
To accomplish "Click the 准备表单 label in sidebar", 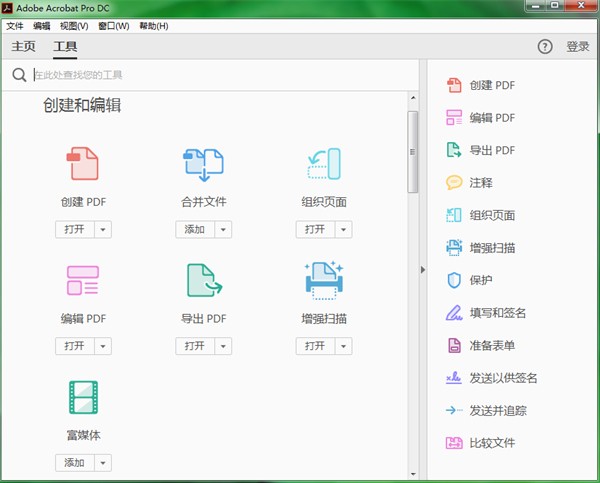I will 492,345.
